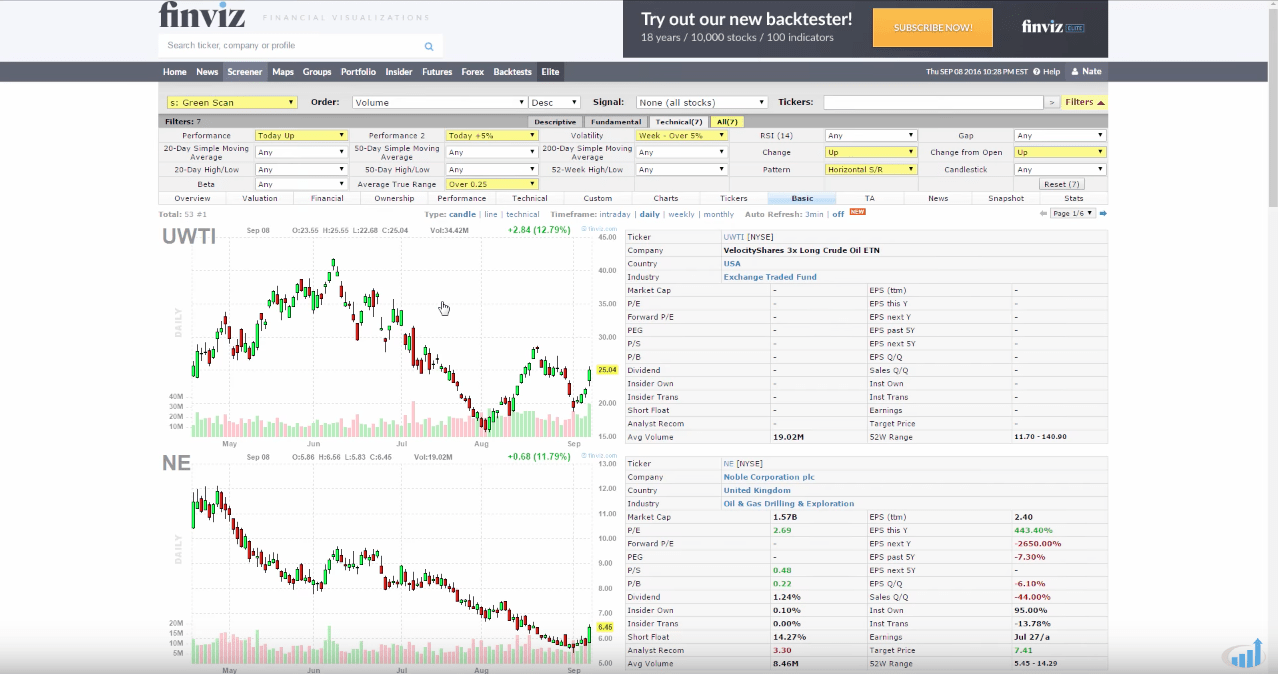
Task: Click the finviz Elite banner logo
Action: tap(1053, 28)
